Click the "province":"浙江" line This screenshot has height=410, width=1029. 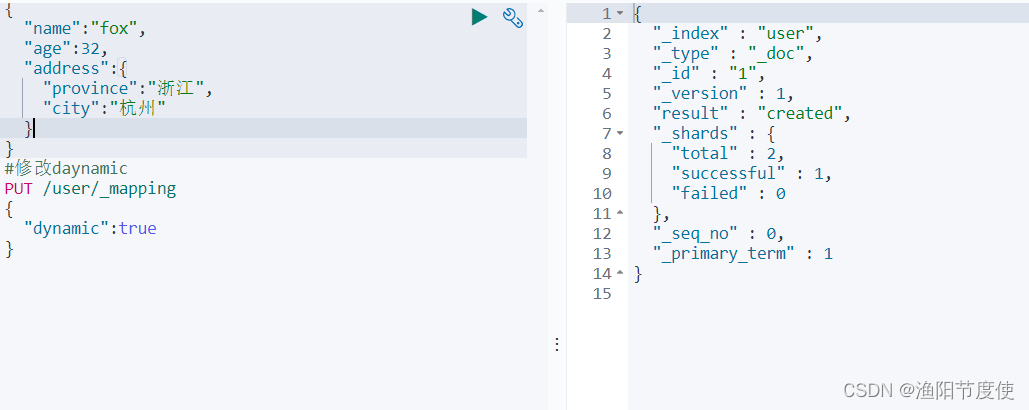pyautogui.click(x=128, y=89)
